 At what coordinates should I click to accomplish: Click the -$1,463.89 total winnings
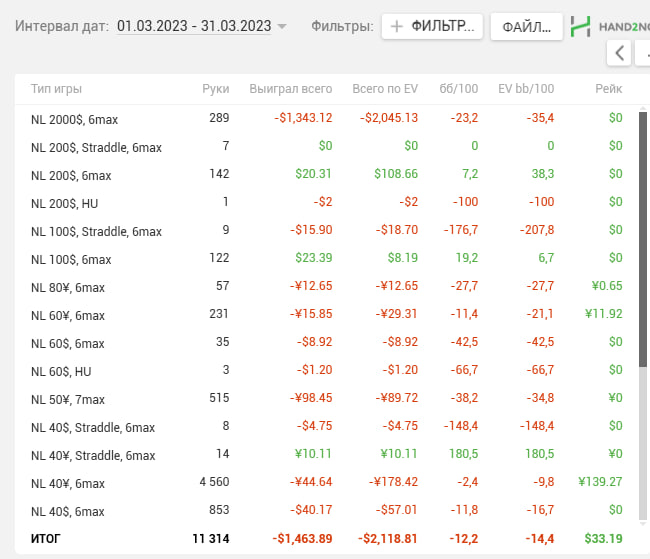pos(302,539)
